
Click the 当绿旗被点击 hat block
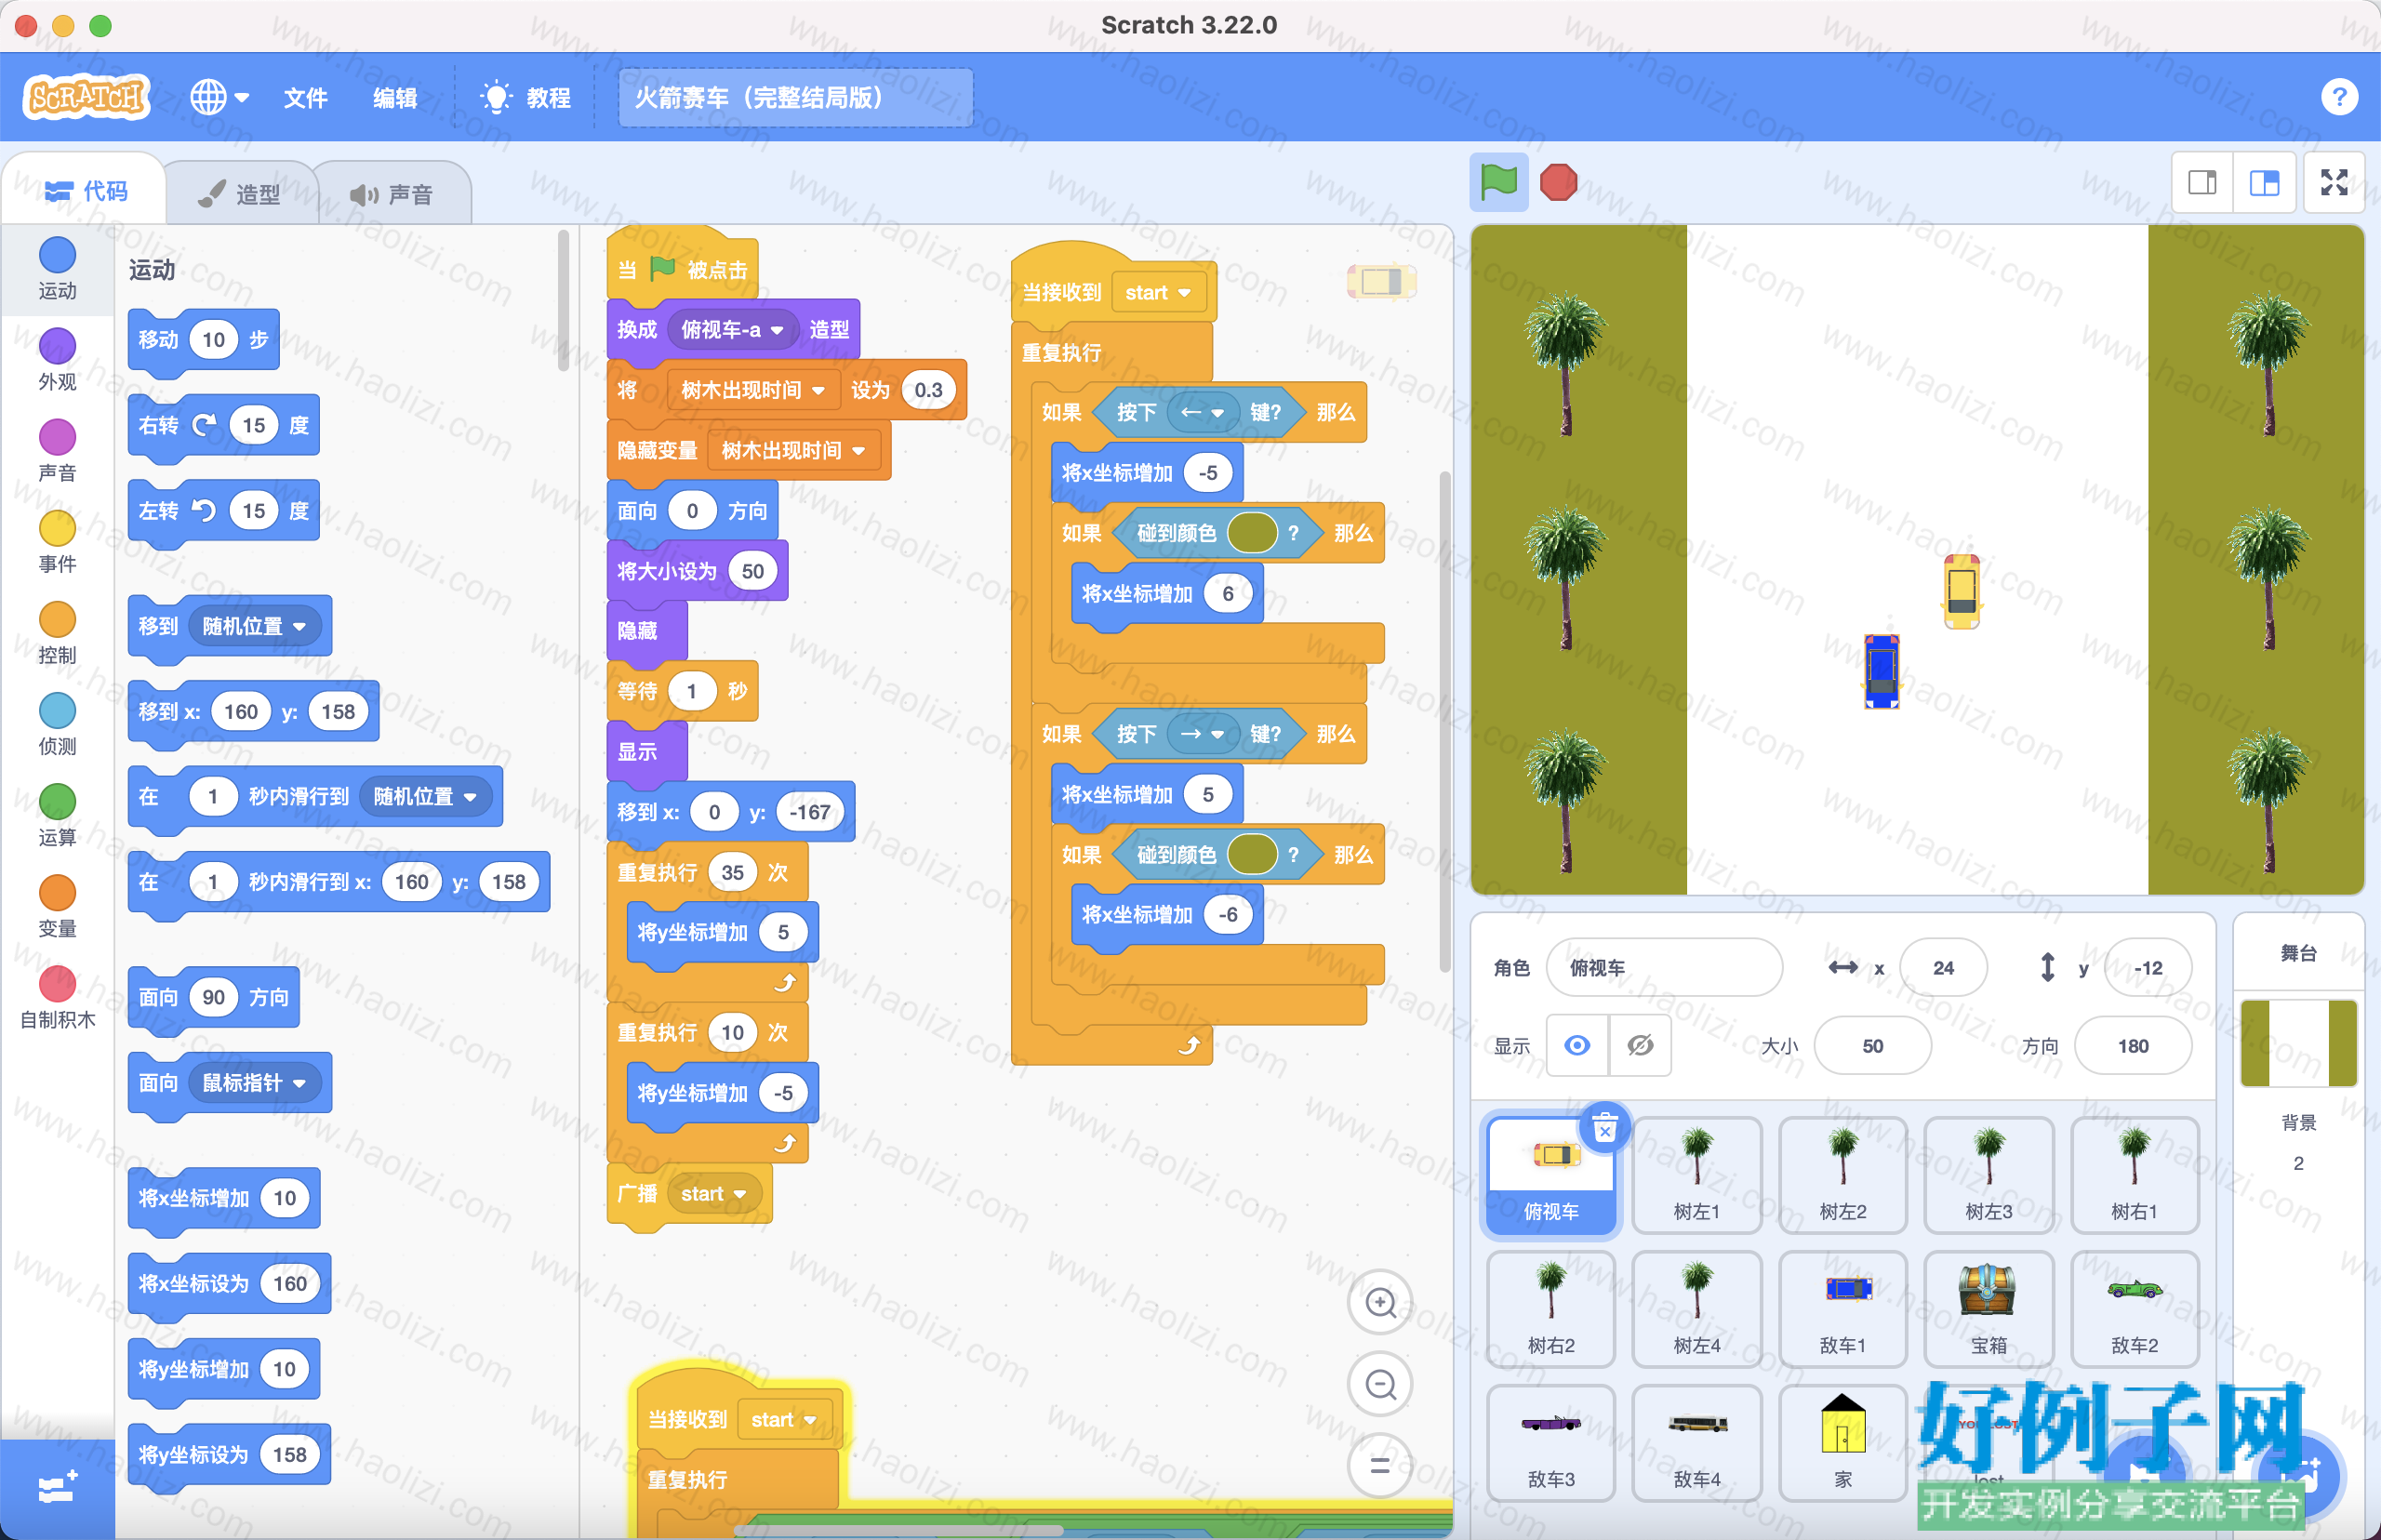click(682, 266)
